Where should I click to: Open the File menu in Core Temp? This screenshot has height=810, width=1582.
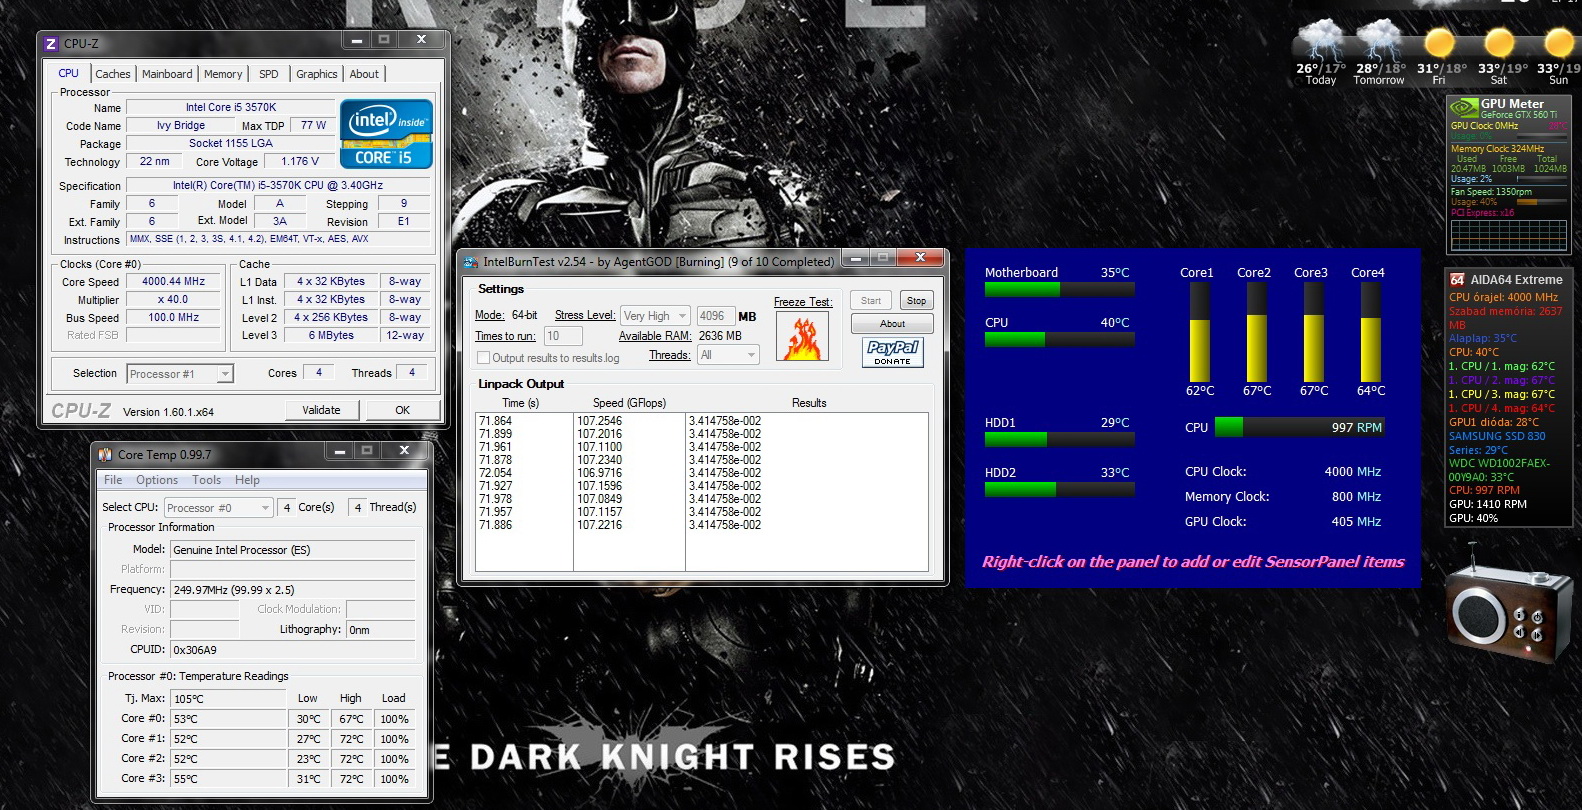tap(113, 480)
